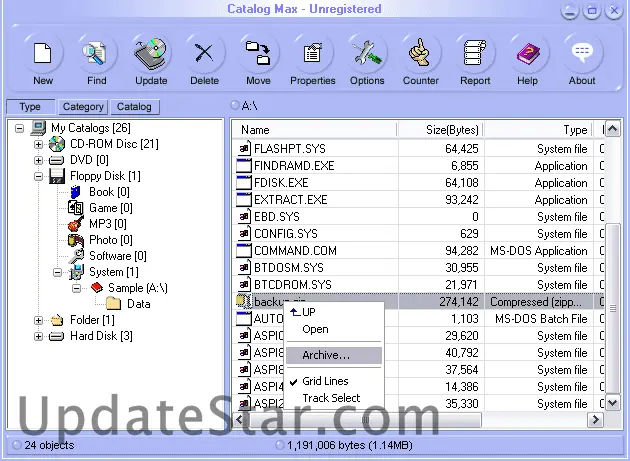Select the BTCDROM.SYS file row

pos(418,285)
